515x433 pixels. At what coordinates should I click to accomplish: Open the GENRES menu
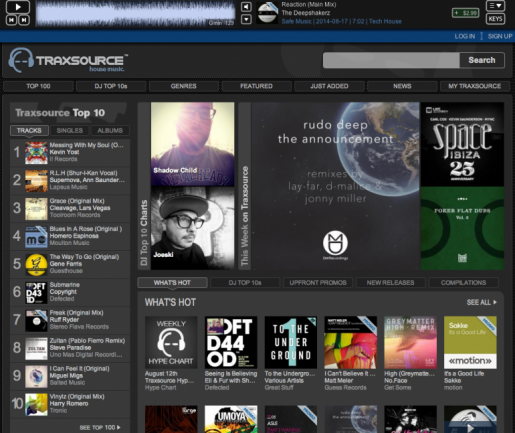tap(184, 86)
